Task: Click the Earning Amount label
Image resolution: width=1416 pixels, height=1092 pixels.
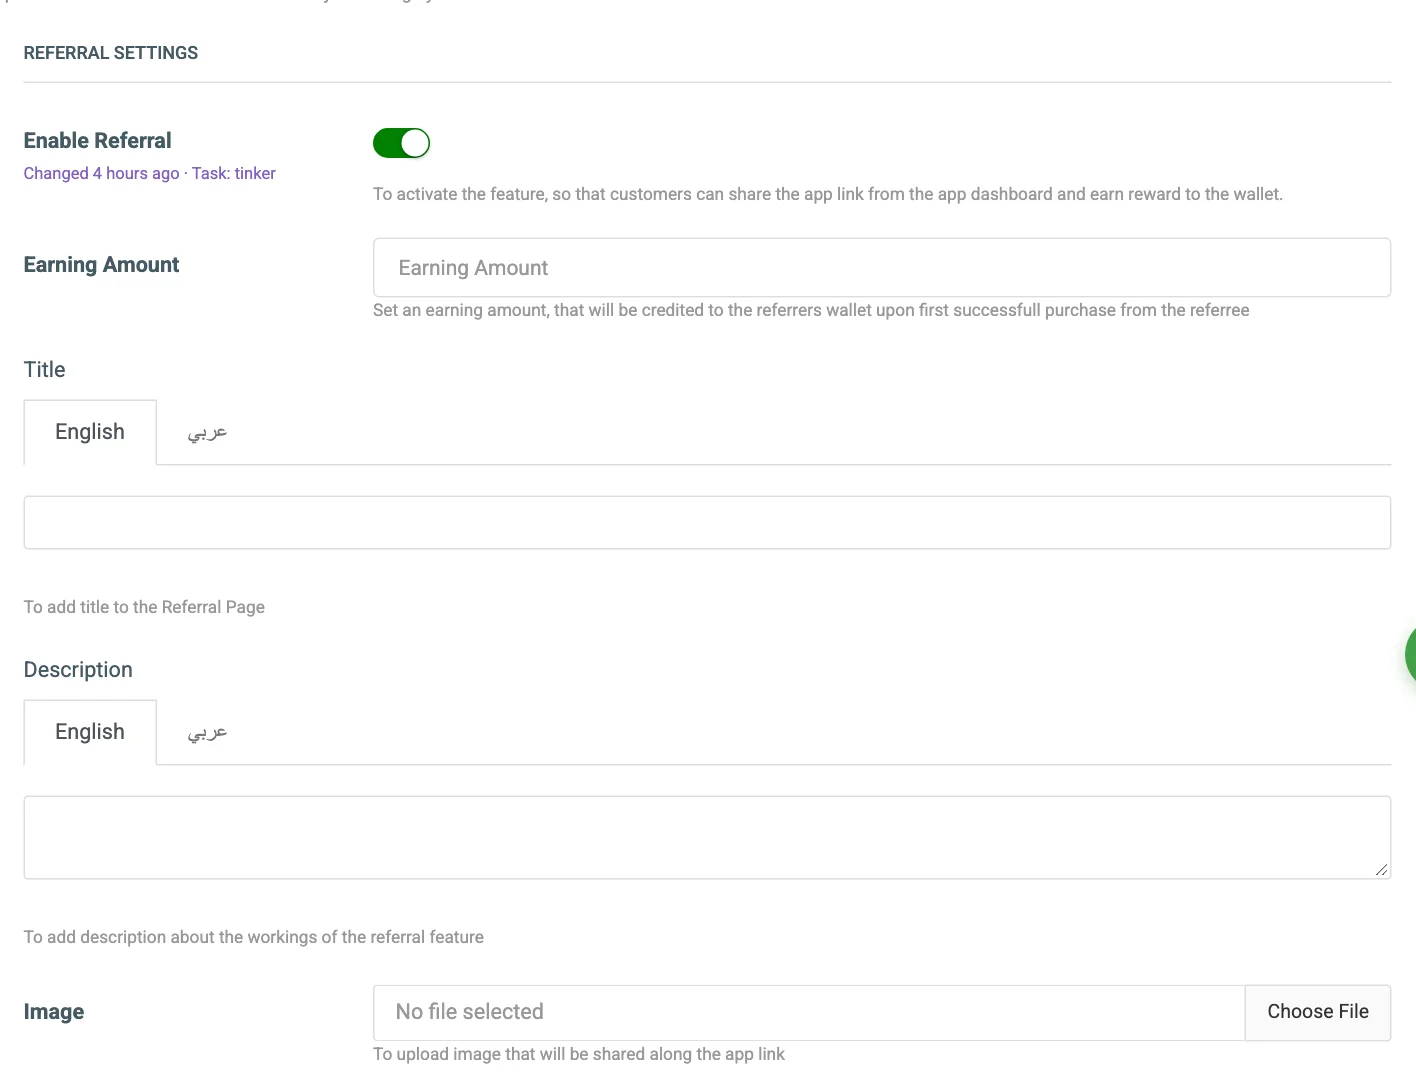Action: (101, 265)
